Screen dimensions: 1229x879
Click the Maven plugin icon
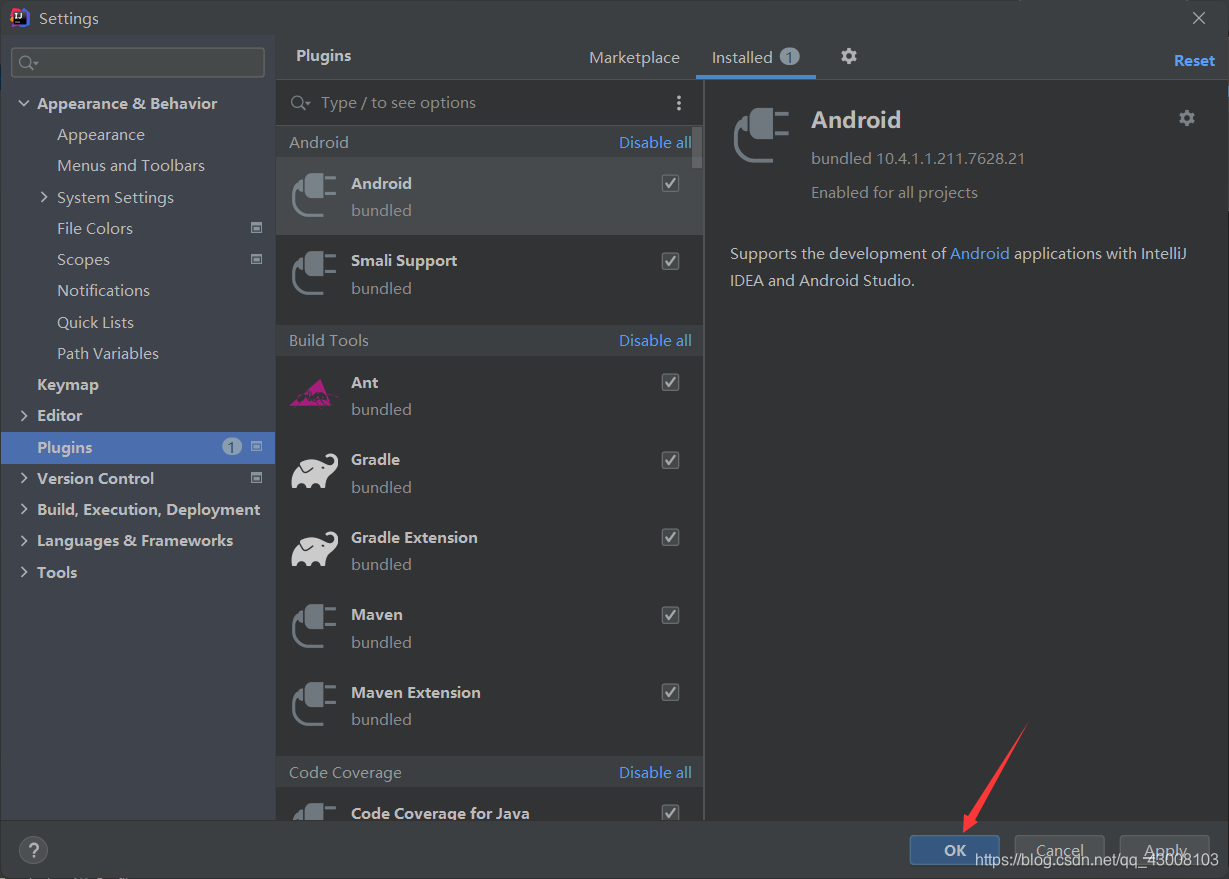pyautogui.click(x=314, y=627)
